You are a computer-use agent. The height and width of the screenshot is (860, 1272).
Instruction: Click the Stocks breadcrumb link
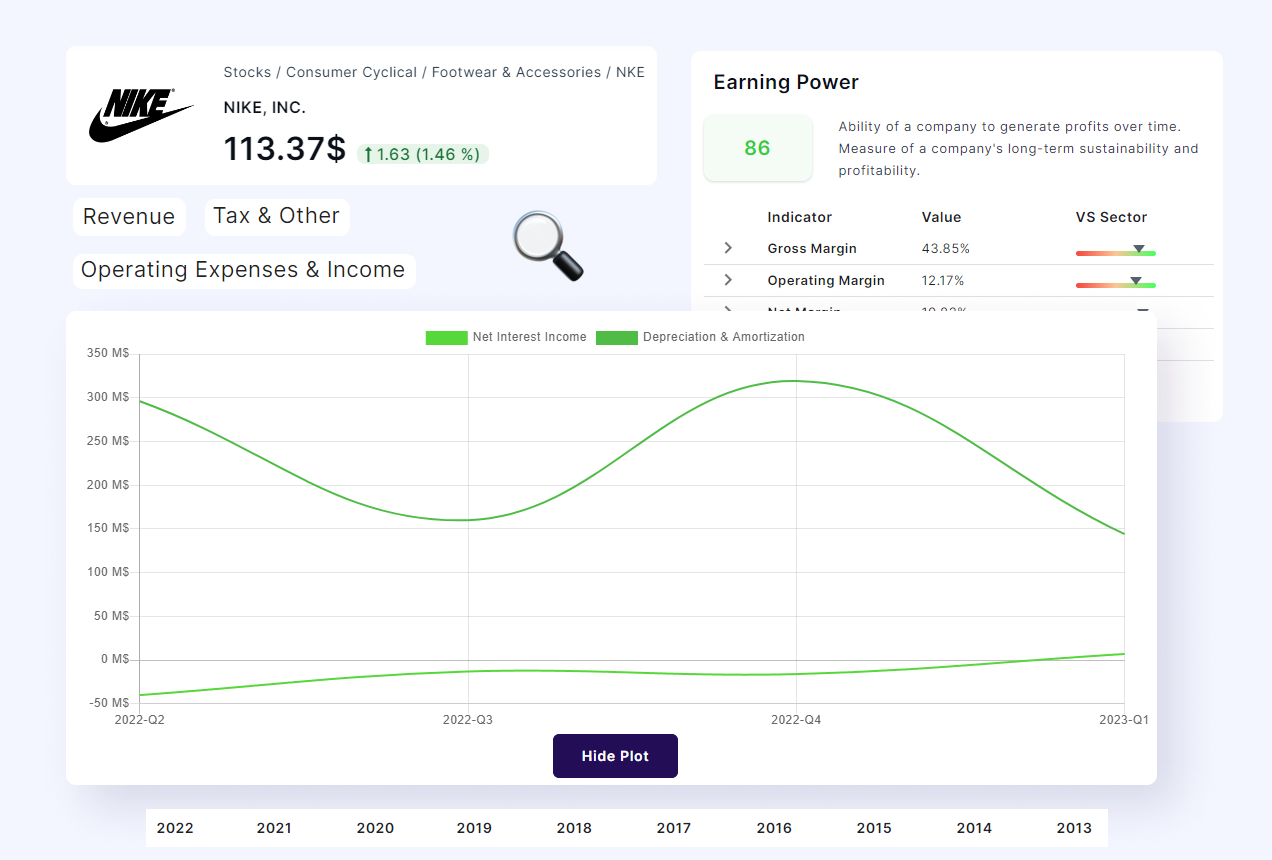click(x=247, y=72)
